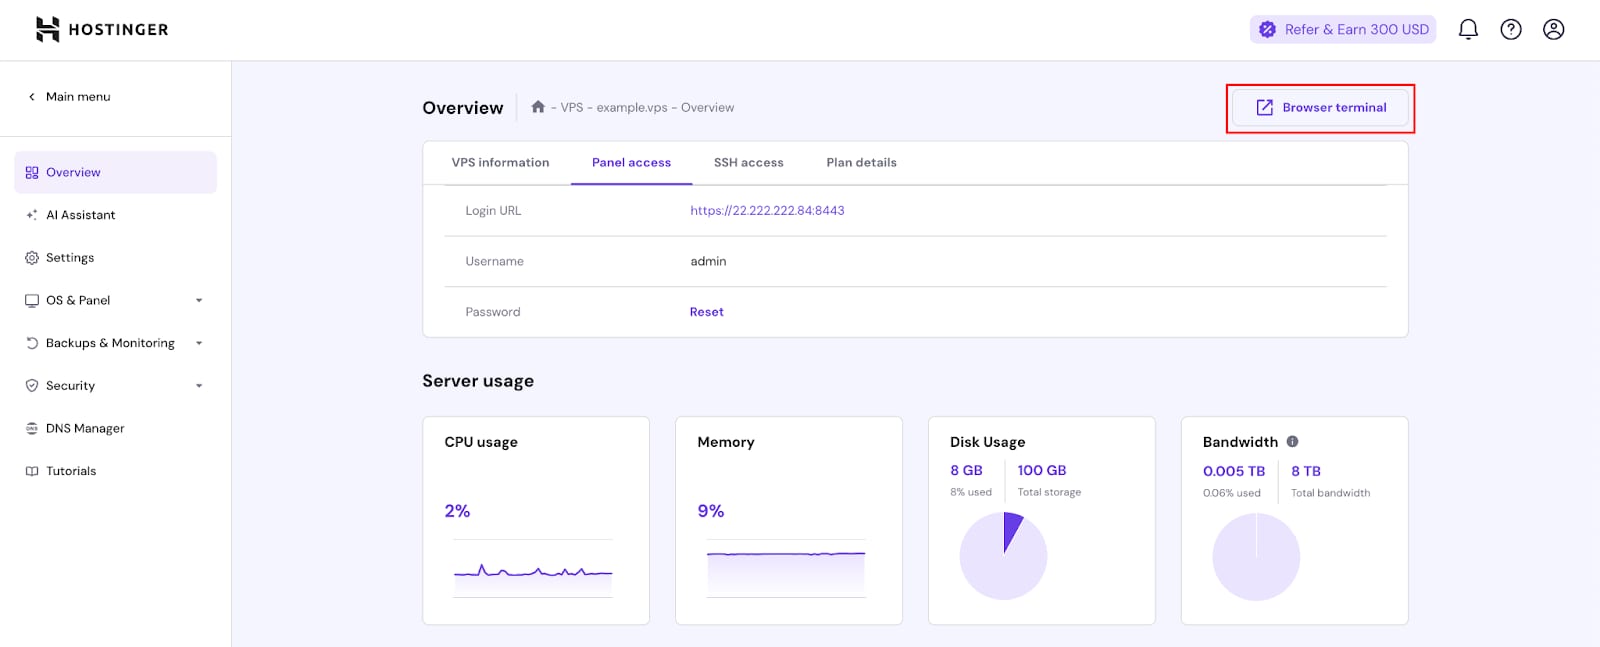Switch to the VPS information tab
Screen dimensions: 1600x647
tap(500, 163)
